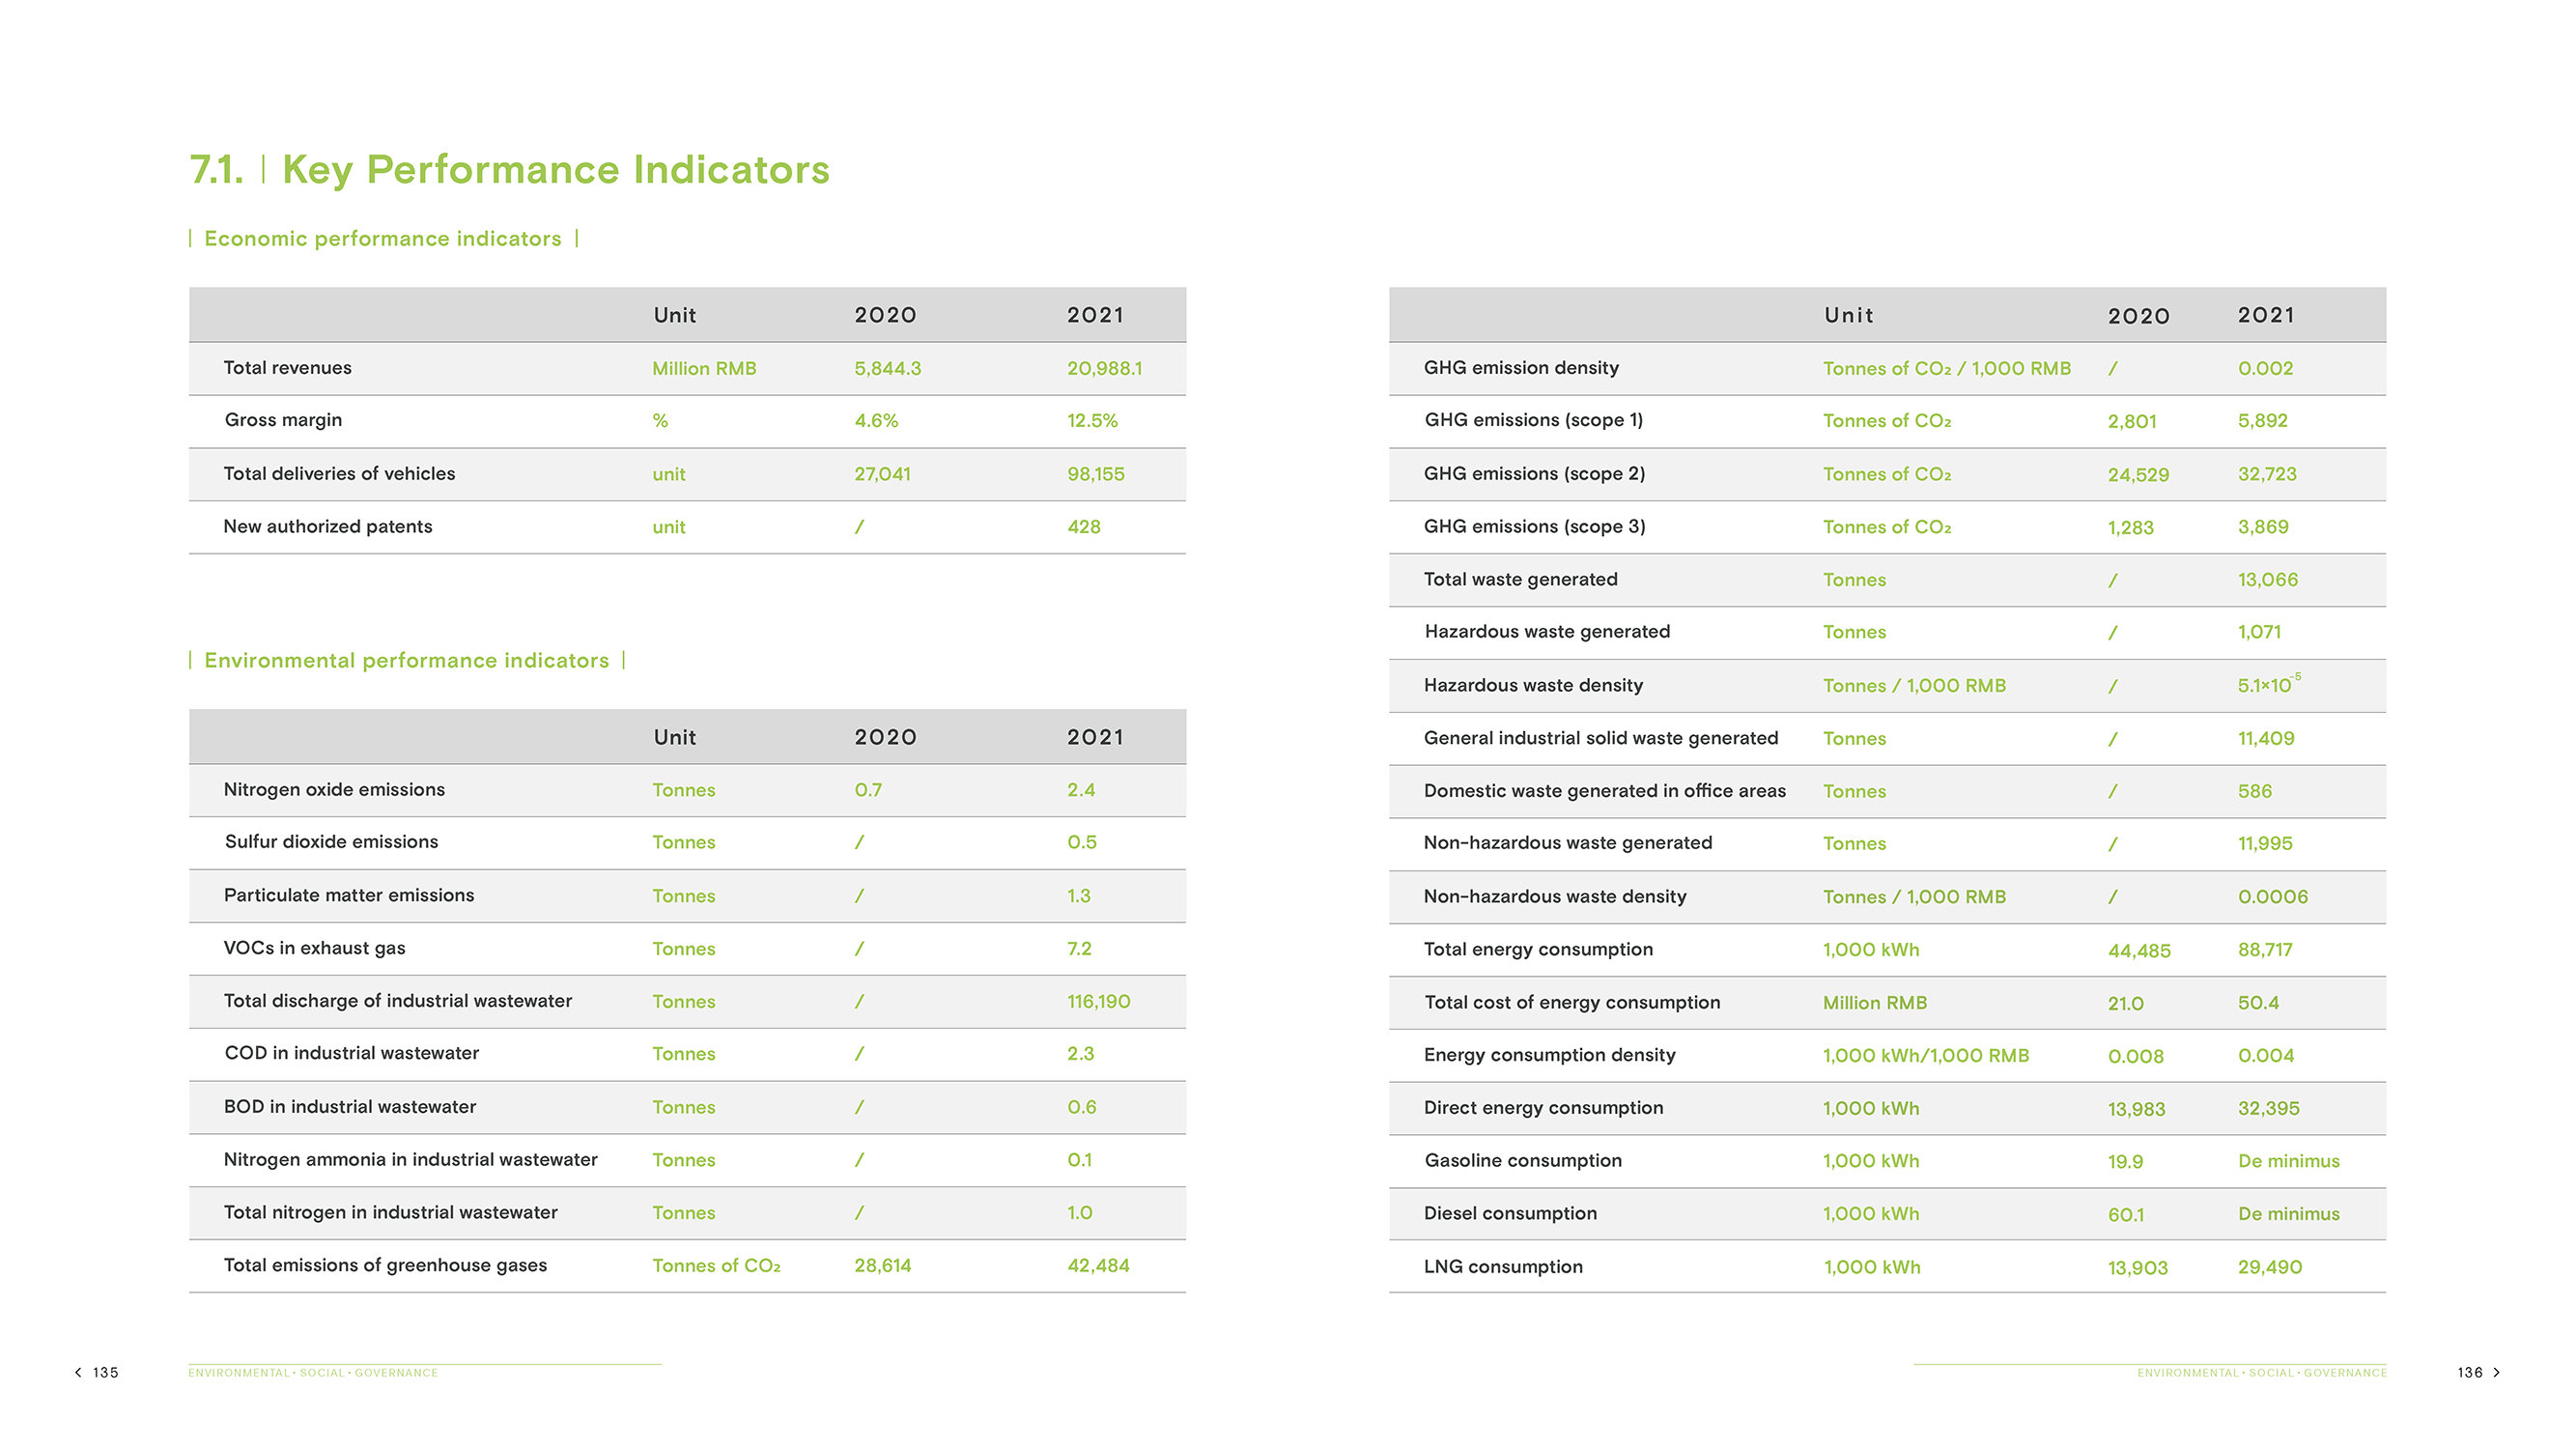Click the Key Performance Indicators heading
The height and width of the screenshot is (1449, 2576).
point(555,170)
